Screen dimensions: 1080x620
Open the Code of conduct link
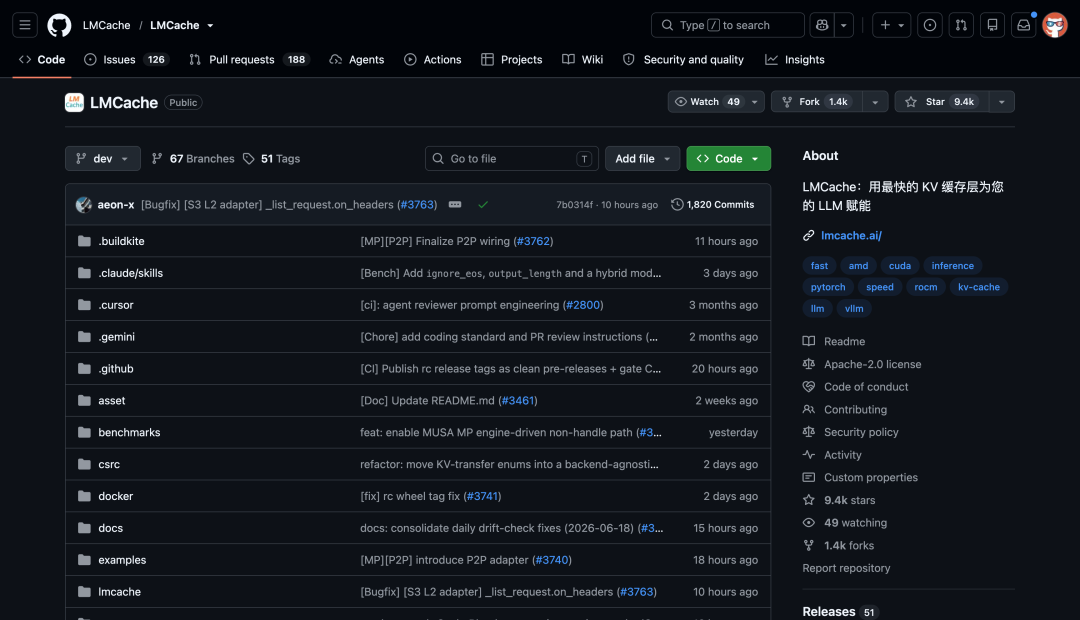point(866,387)
